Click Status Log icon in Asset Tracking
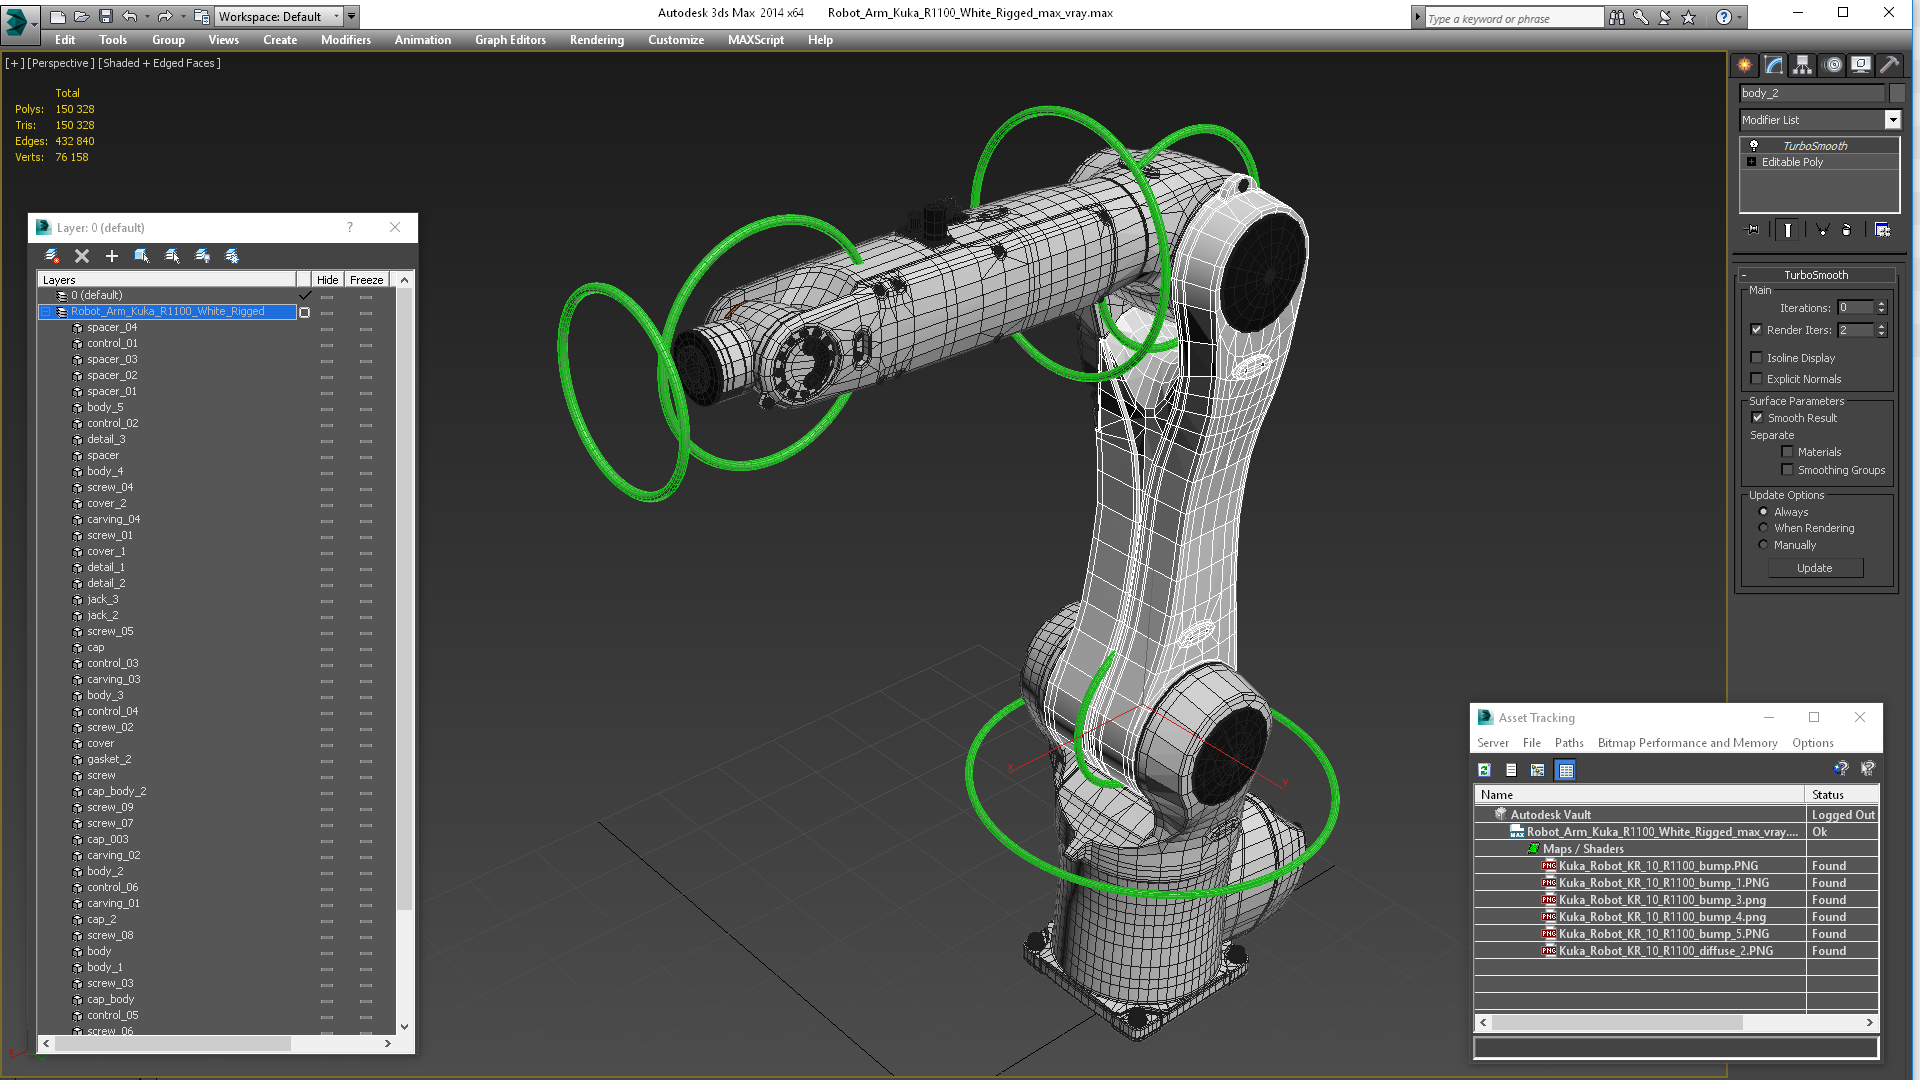Screen dimensions: 1920x1080 coord(1511,770)
